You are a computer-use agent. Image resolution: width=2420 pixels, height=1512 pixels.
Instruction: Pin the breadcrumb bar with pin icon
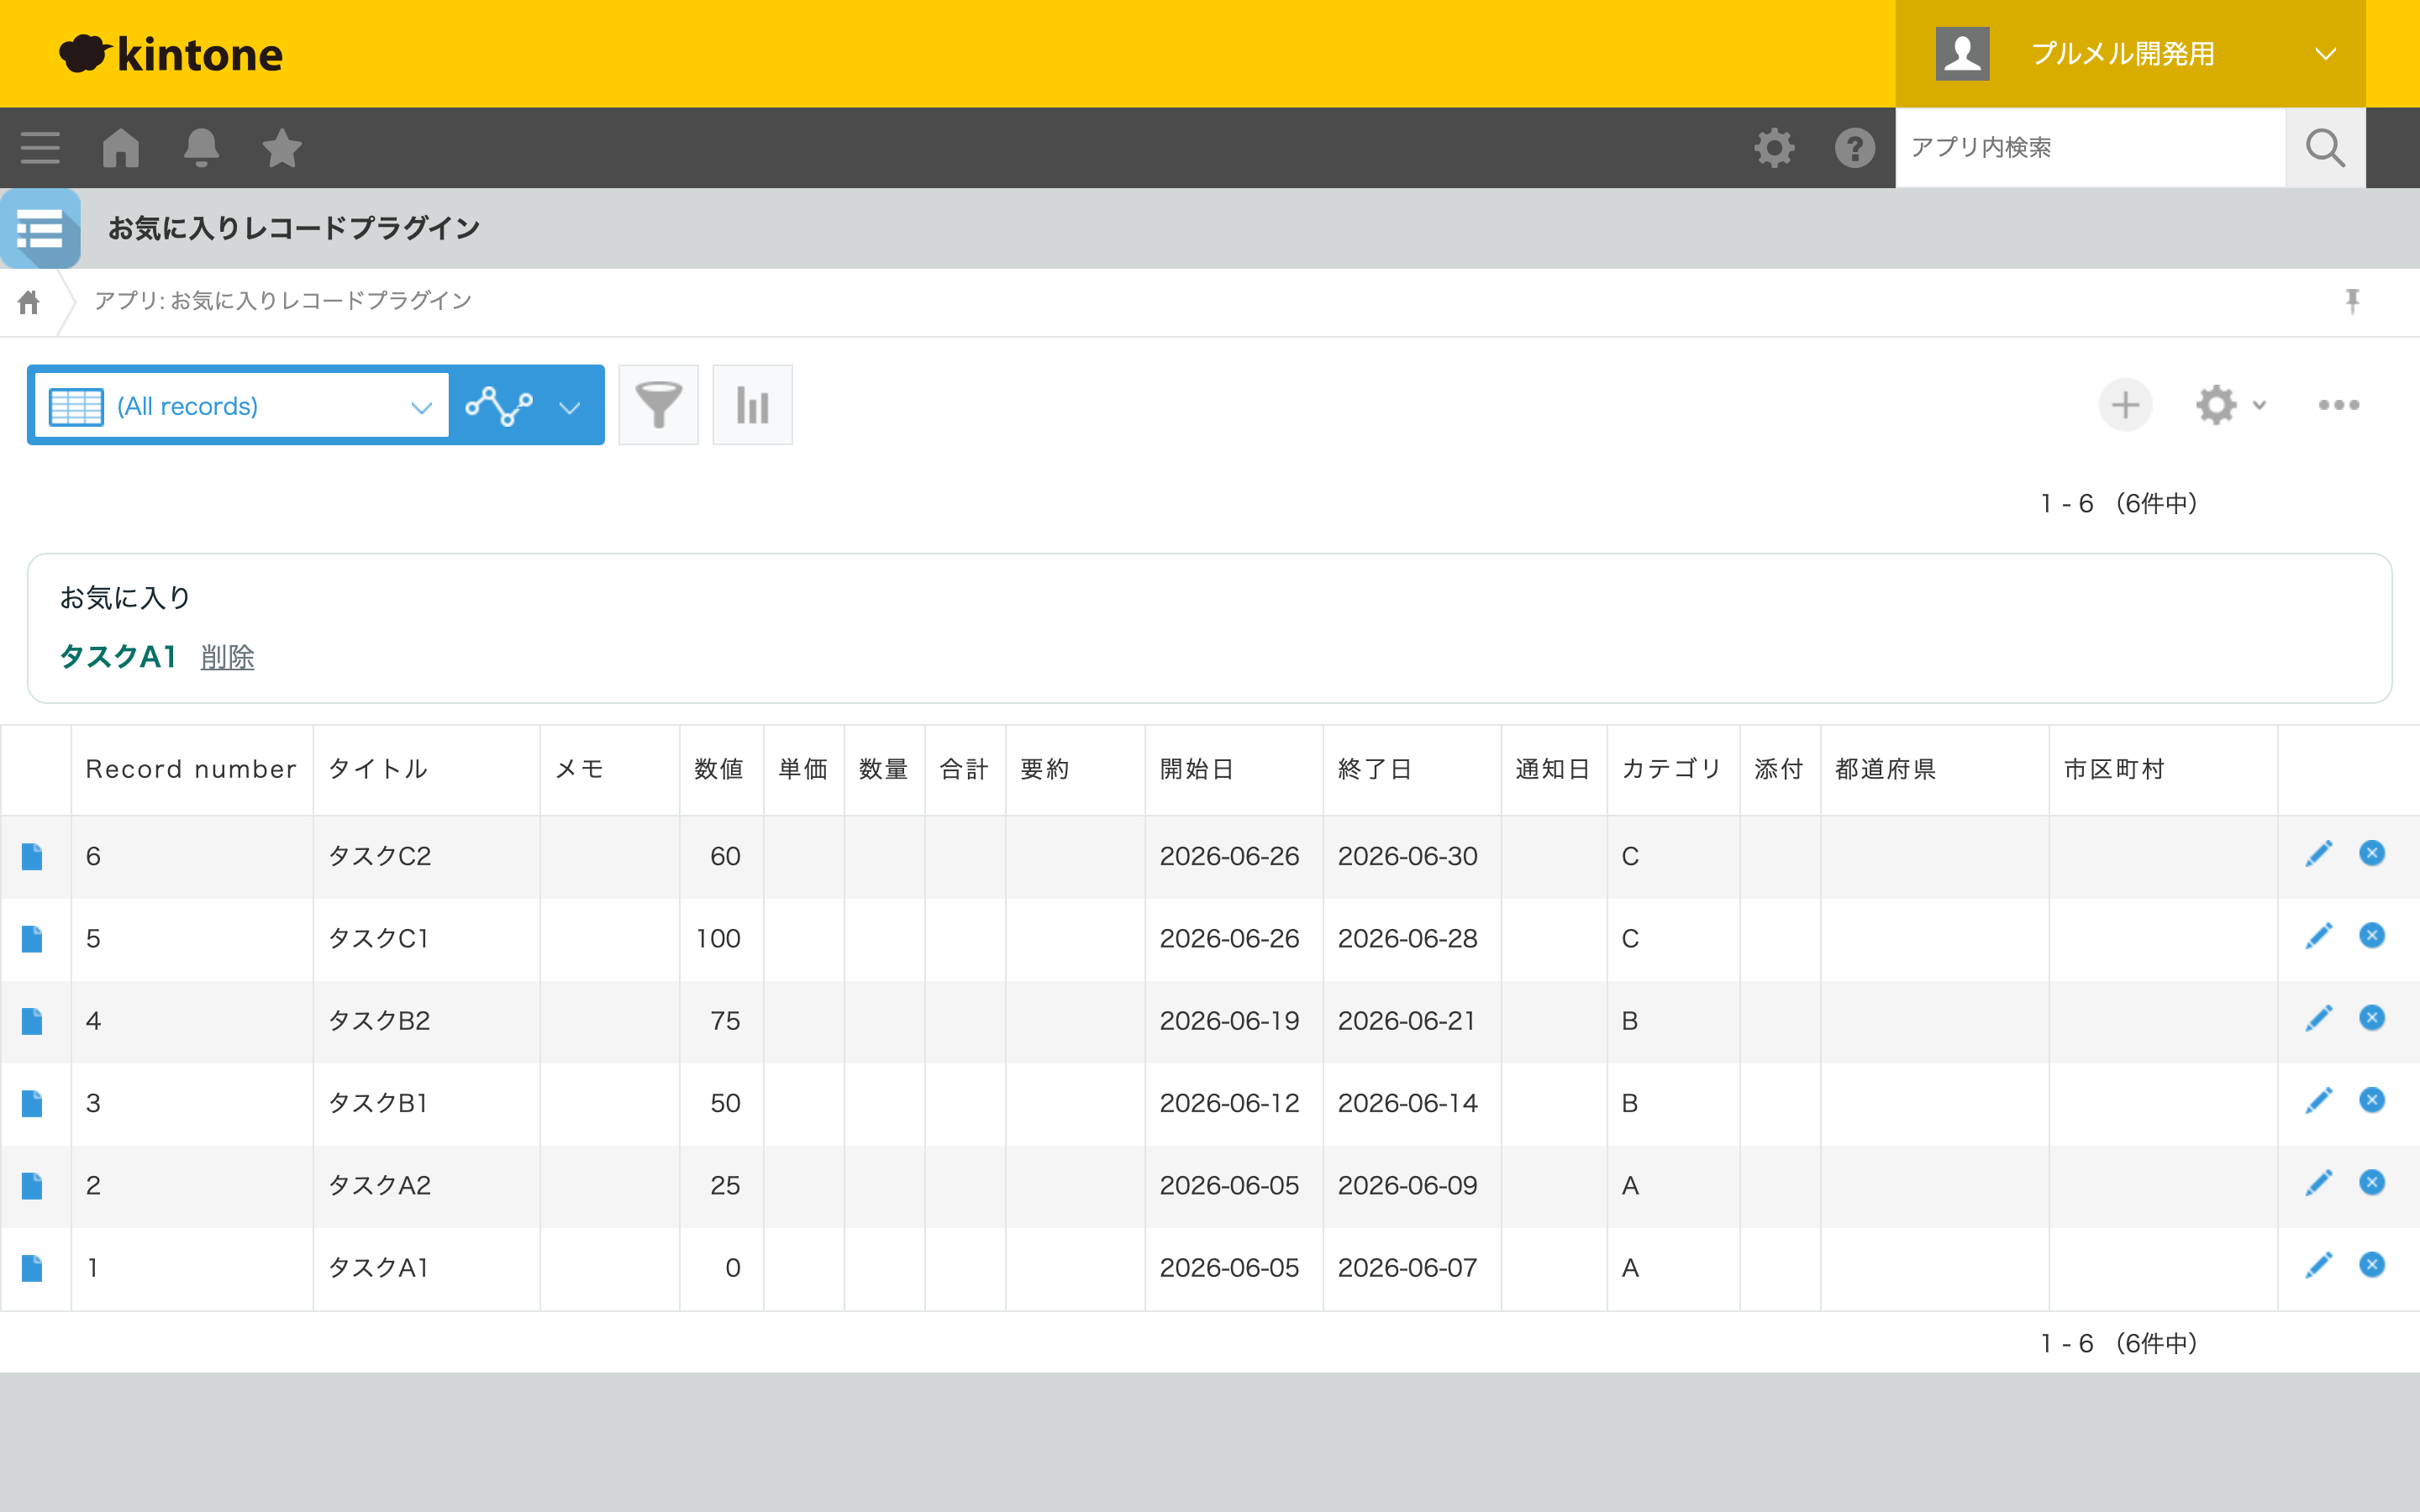(2353, 301)
